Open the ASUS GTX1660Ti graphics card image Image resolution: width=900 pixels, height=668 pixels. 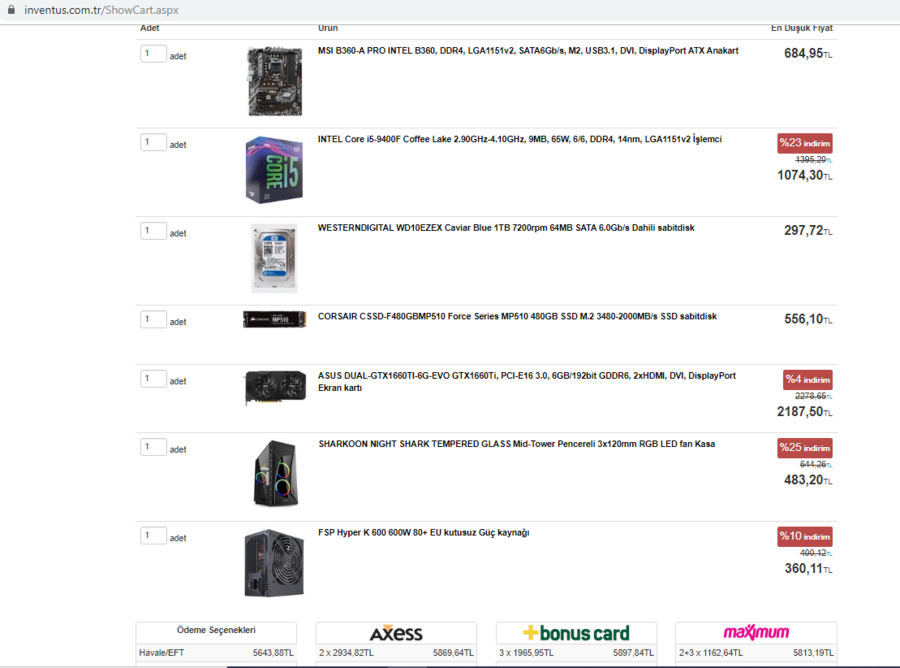pos(275,388)
